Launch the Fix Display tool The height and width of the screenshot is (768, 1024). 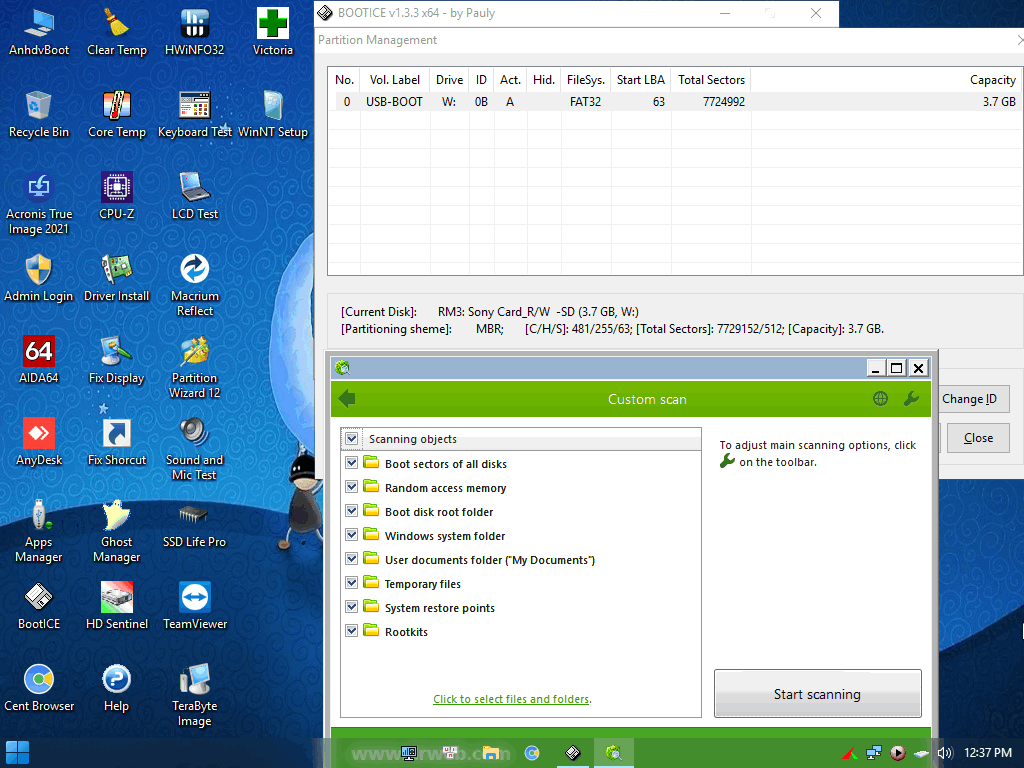117,360
